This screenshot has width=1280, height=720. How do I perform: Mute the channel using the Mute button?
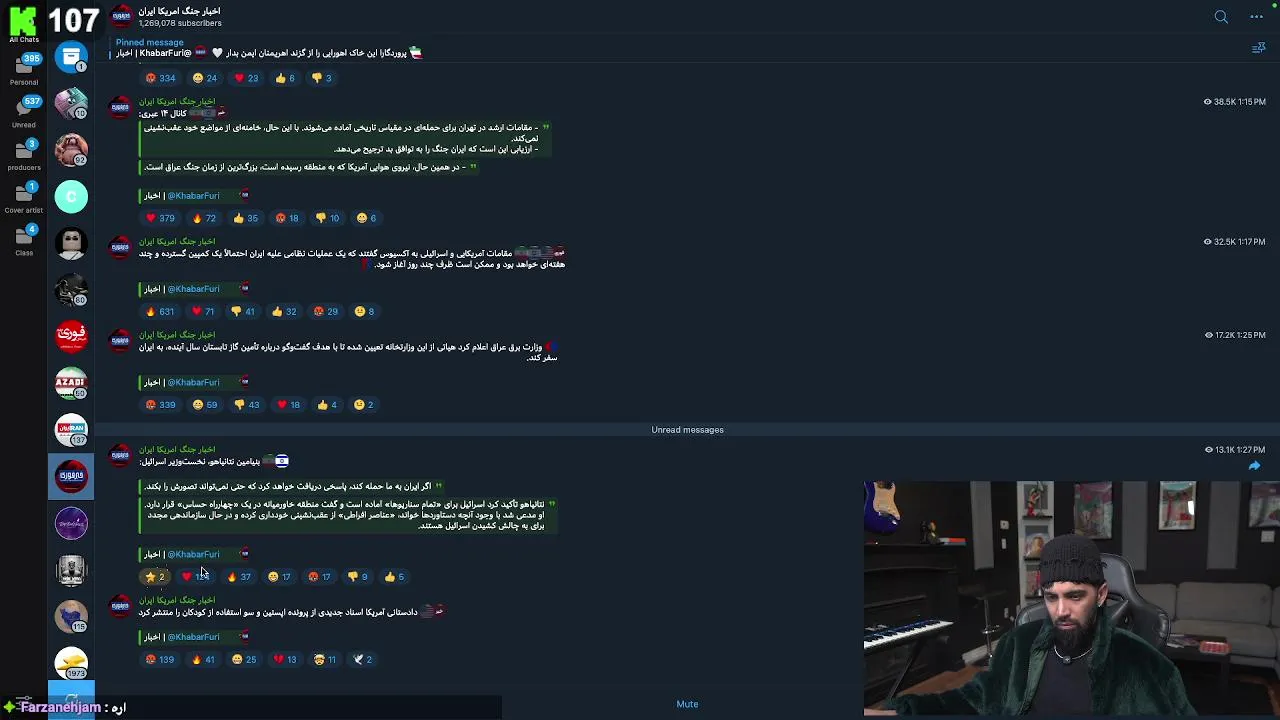pos(687,704)
